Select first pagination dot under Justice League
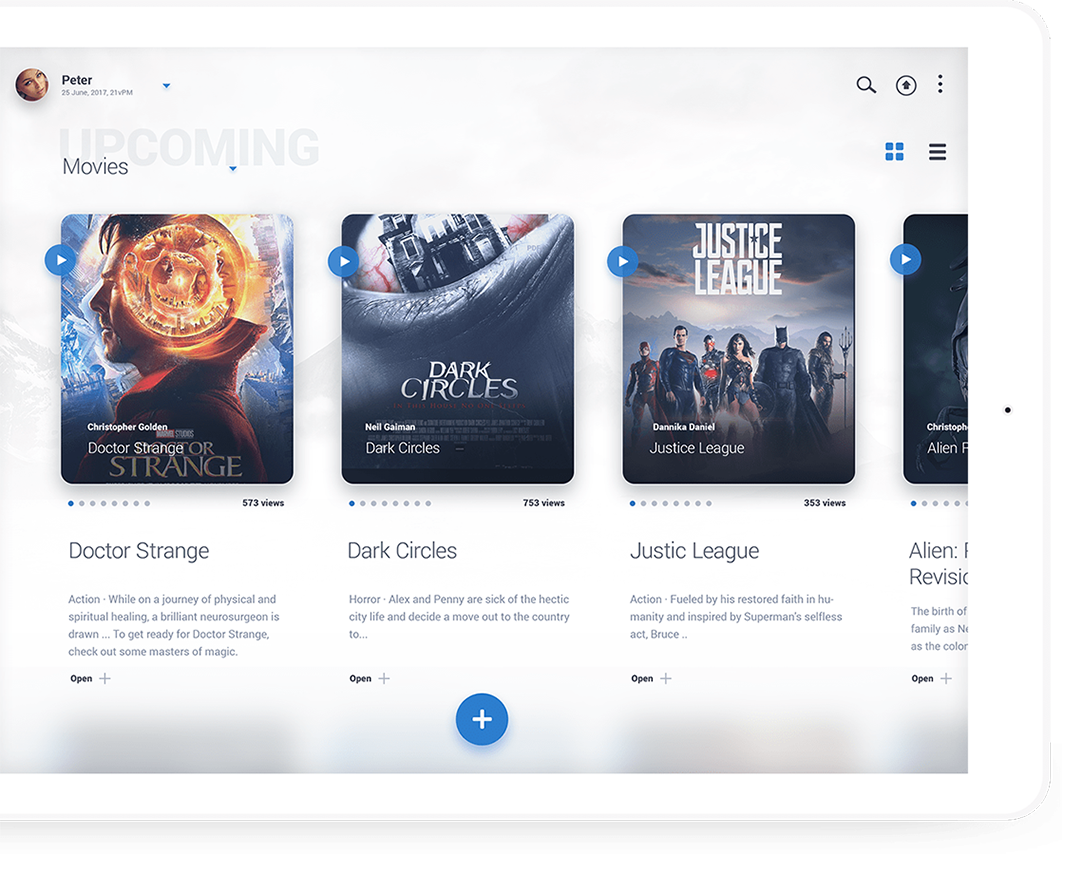The image size is (1082, 874). coord(633,504)
